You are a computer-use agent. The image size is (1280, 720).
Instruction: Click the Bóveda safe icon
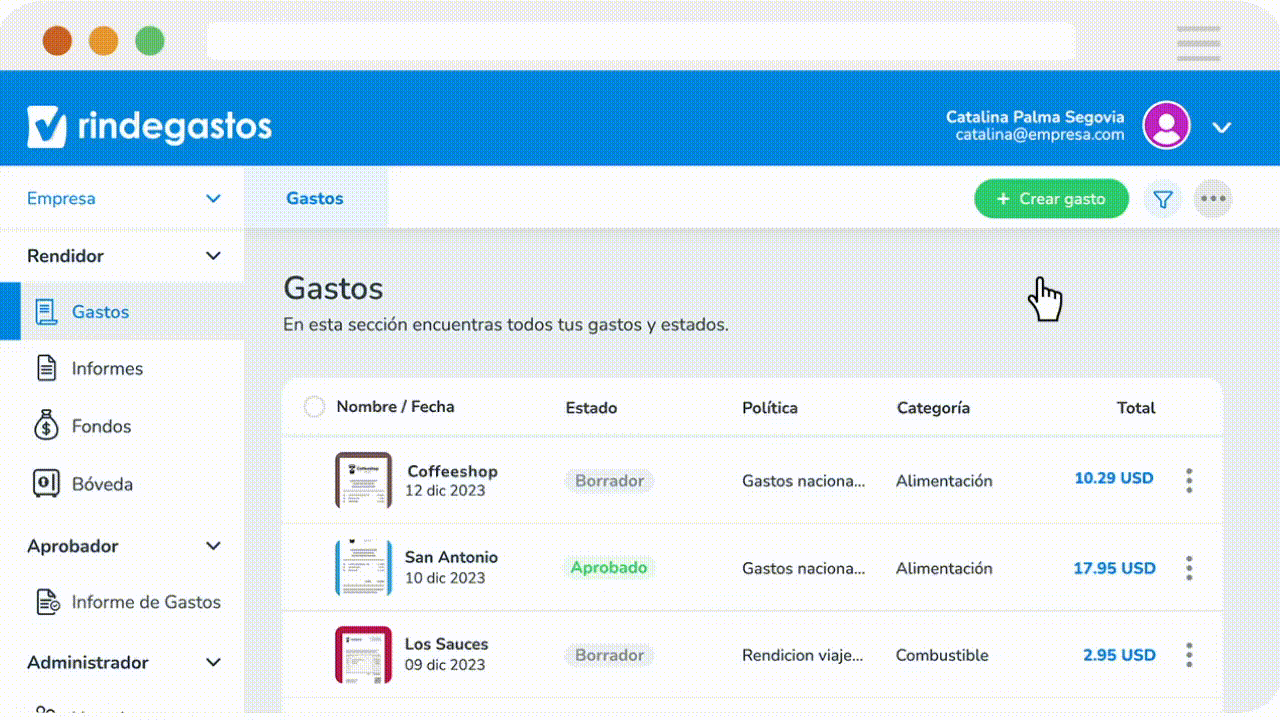[x=46, y=483]
